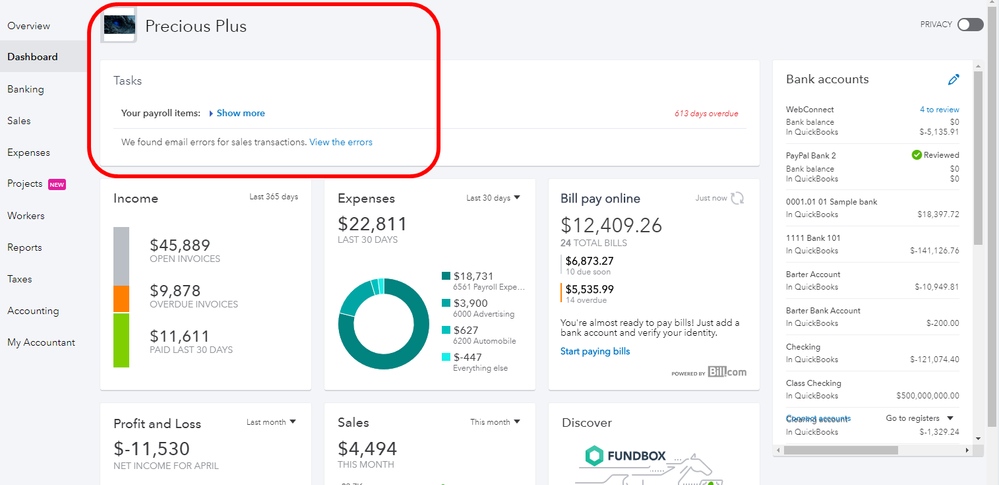Open the Profit and Loss Last month dropdown
Image resolution: width=999 pixels, height=485 pixels.
click(271, 422)
